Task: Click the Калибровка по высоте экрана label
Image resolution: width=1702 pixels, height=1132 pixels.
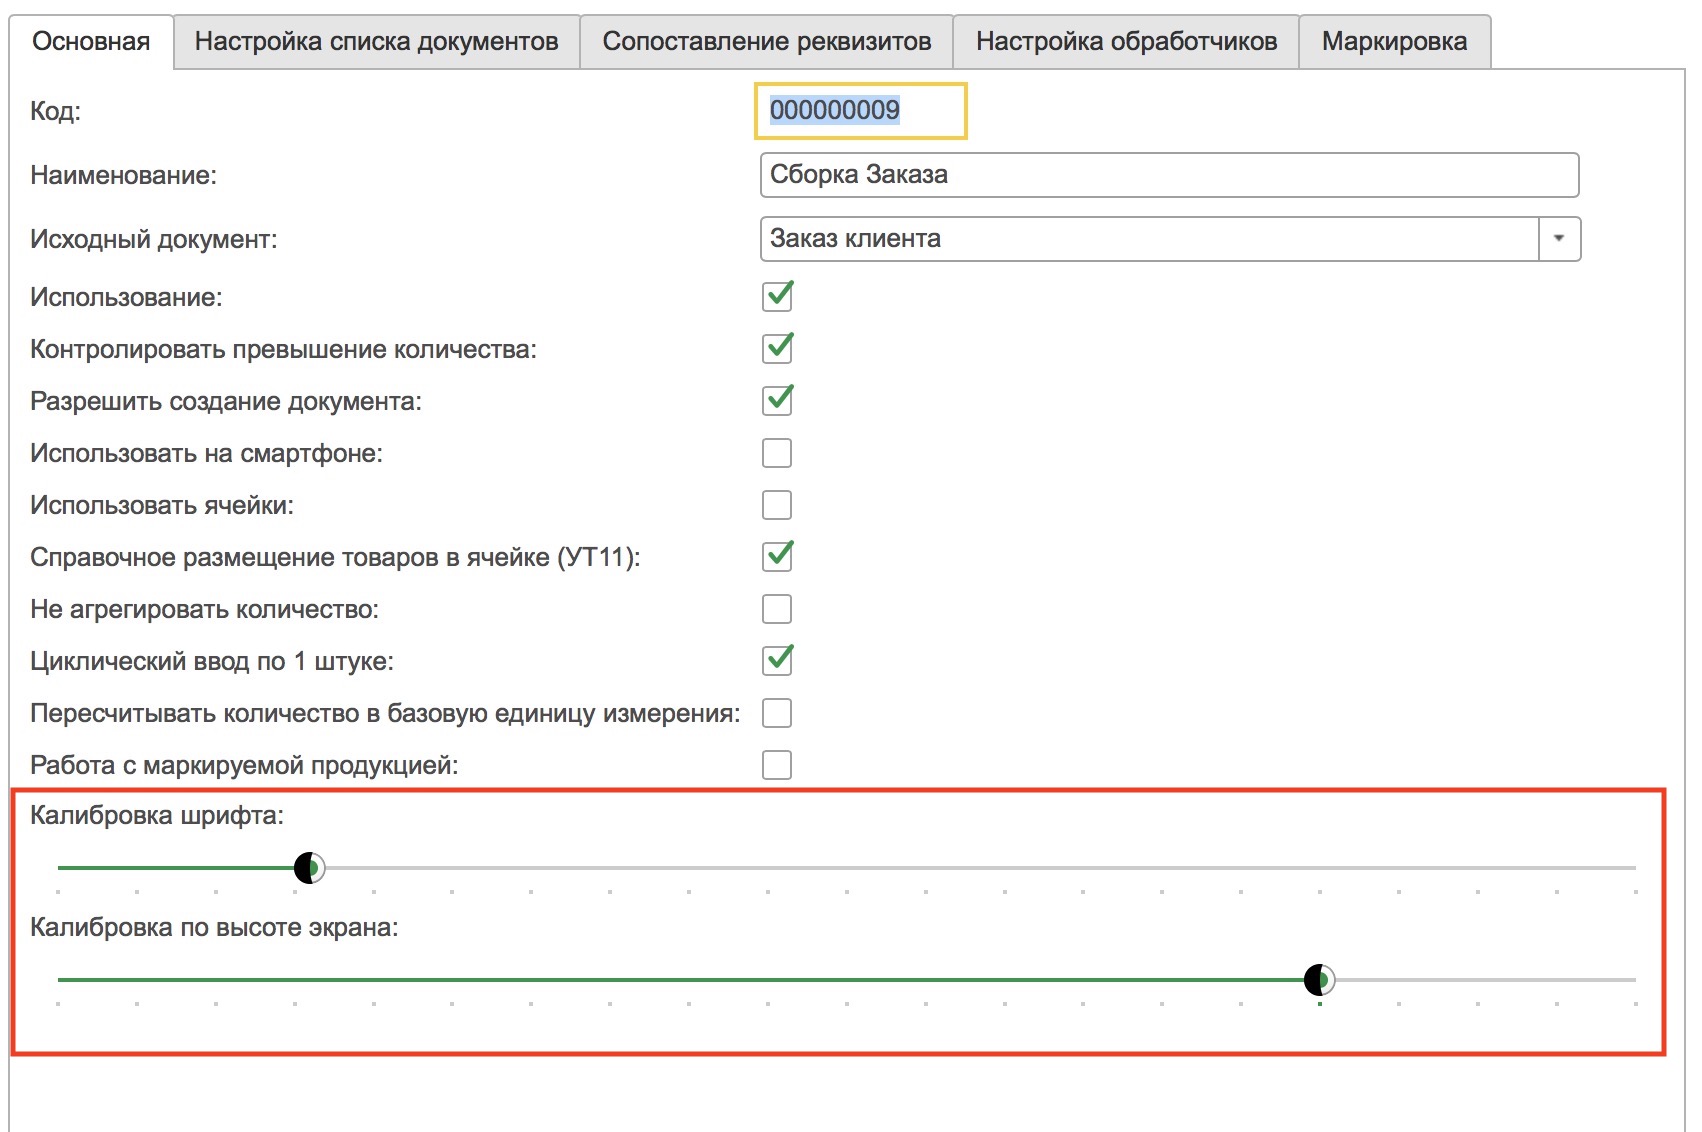Action: (214, 928)
